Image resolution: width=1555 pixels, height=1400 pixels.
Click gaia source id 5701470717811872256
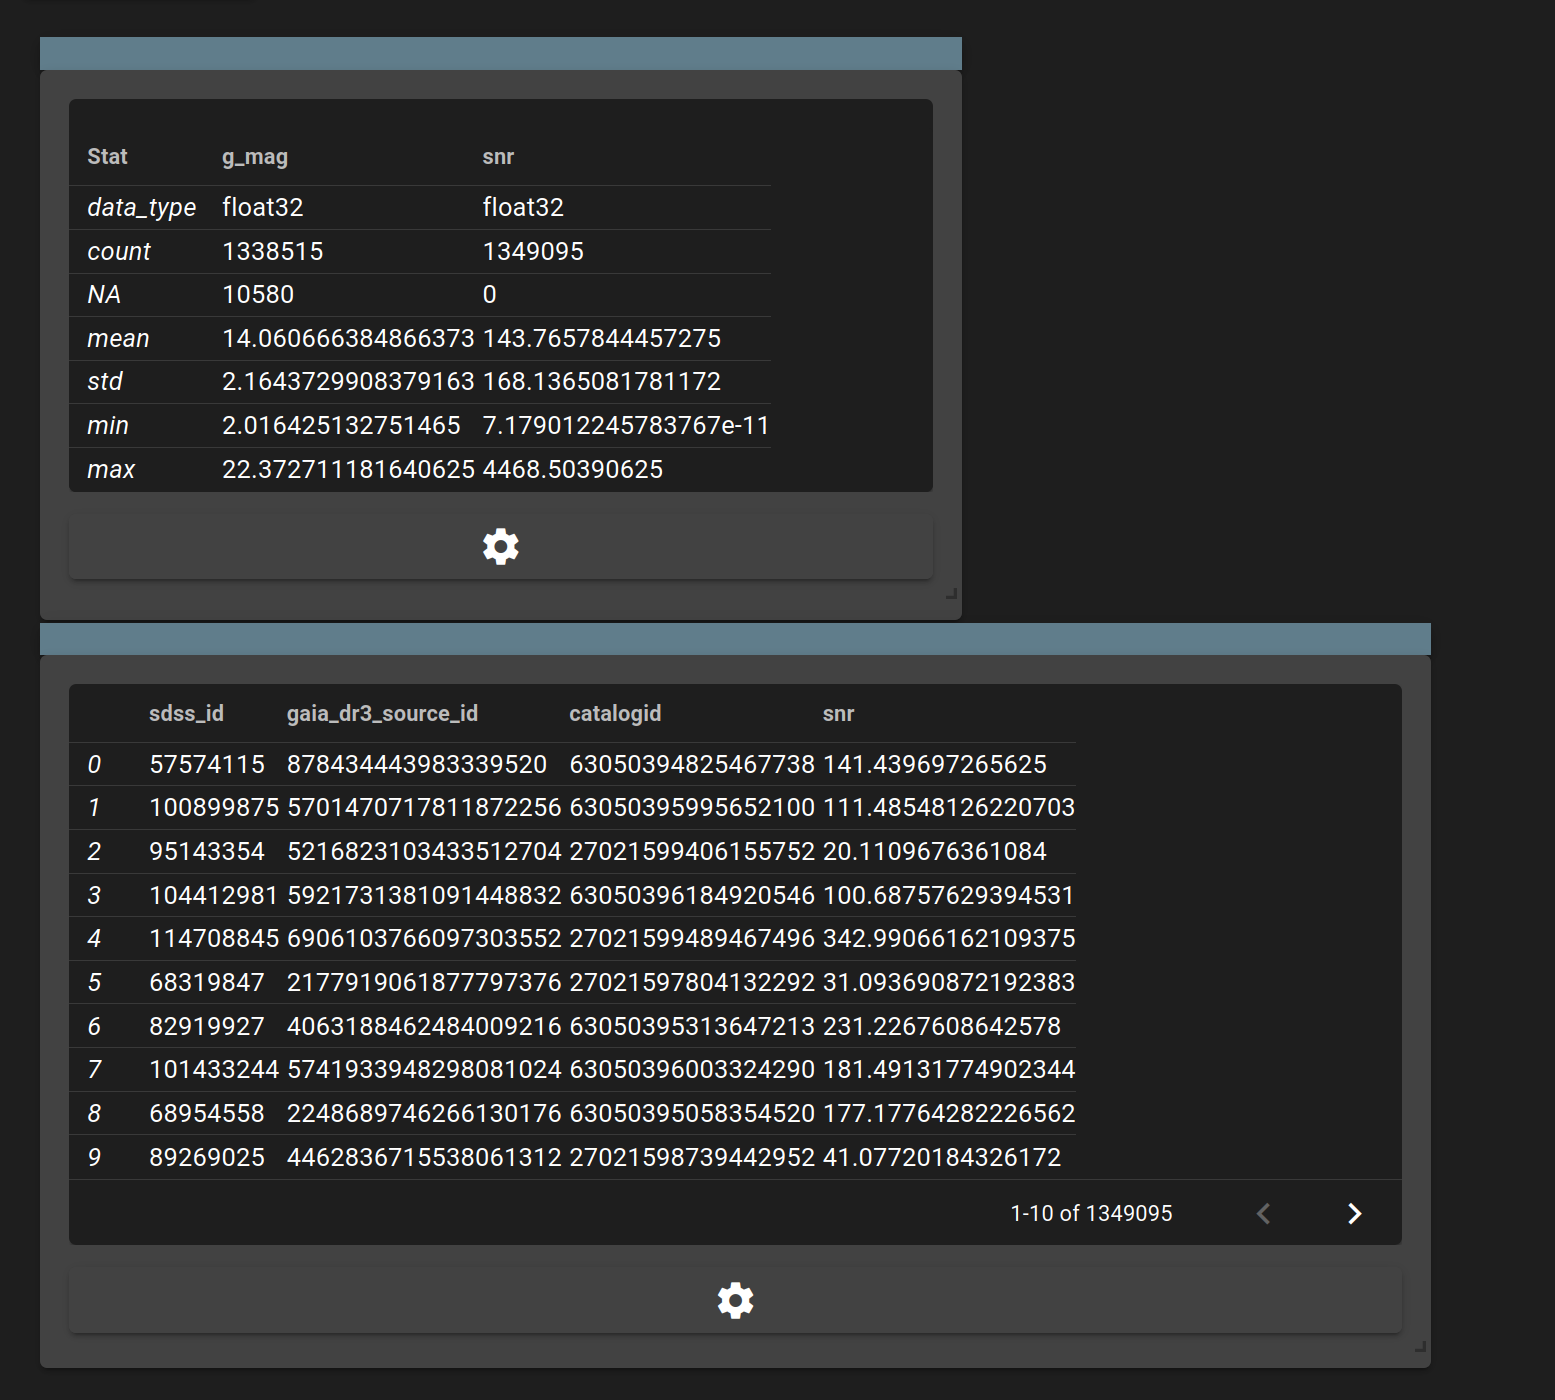coord(424,807)
